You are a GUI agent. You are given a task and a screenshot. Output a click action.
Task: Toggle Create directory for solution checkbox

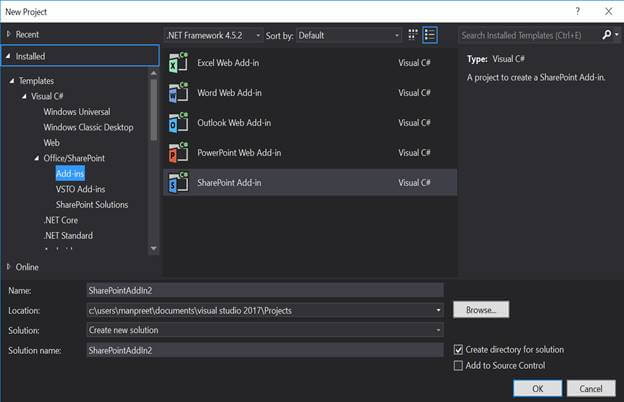click(458, 350)
